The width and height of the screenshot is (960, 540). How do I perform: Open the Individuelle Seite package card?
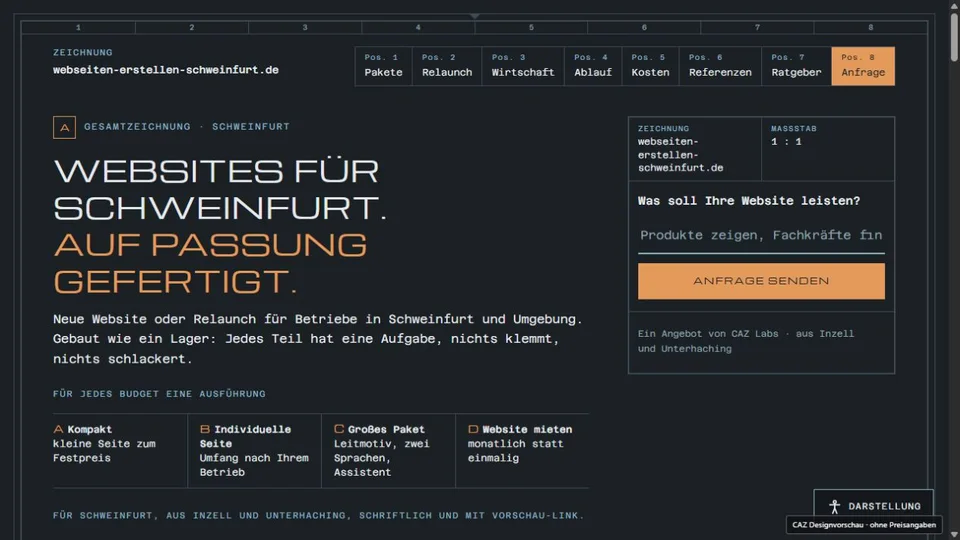click(254, 451)
